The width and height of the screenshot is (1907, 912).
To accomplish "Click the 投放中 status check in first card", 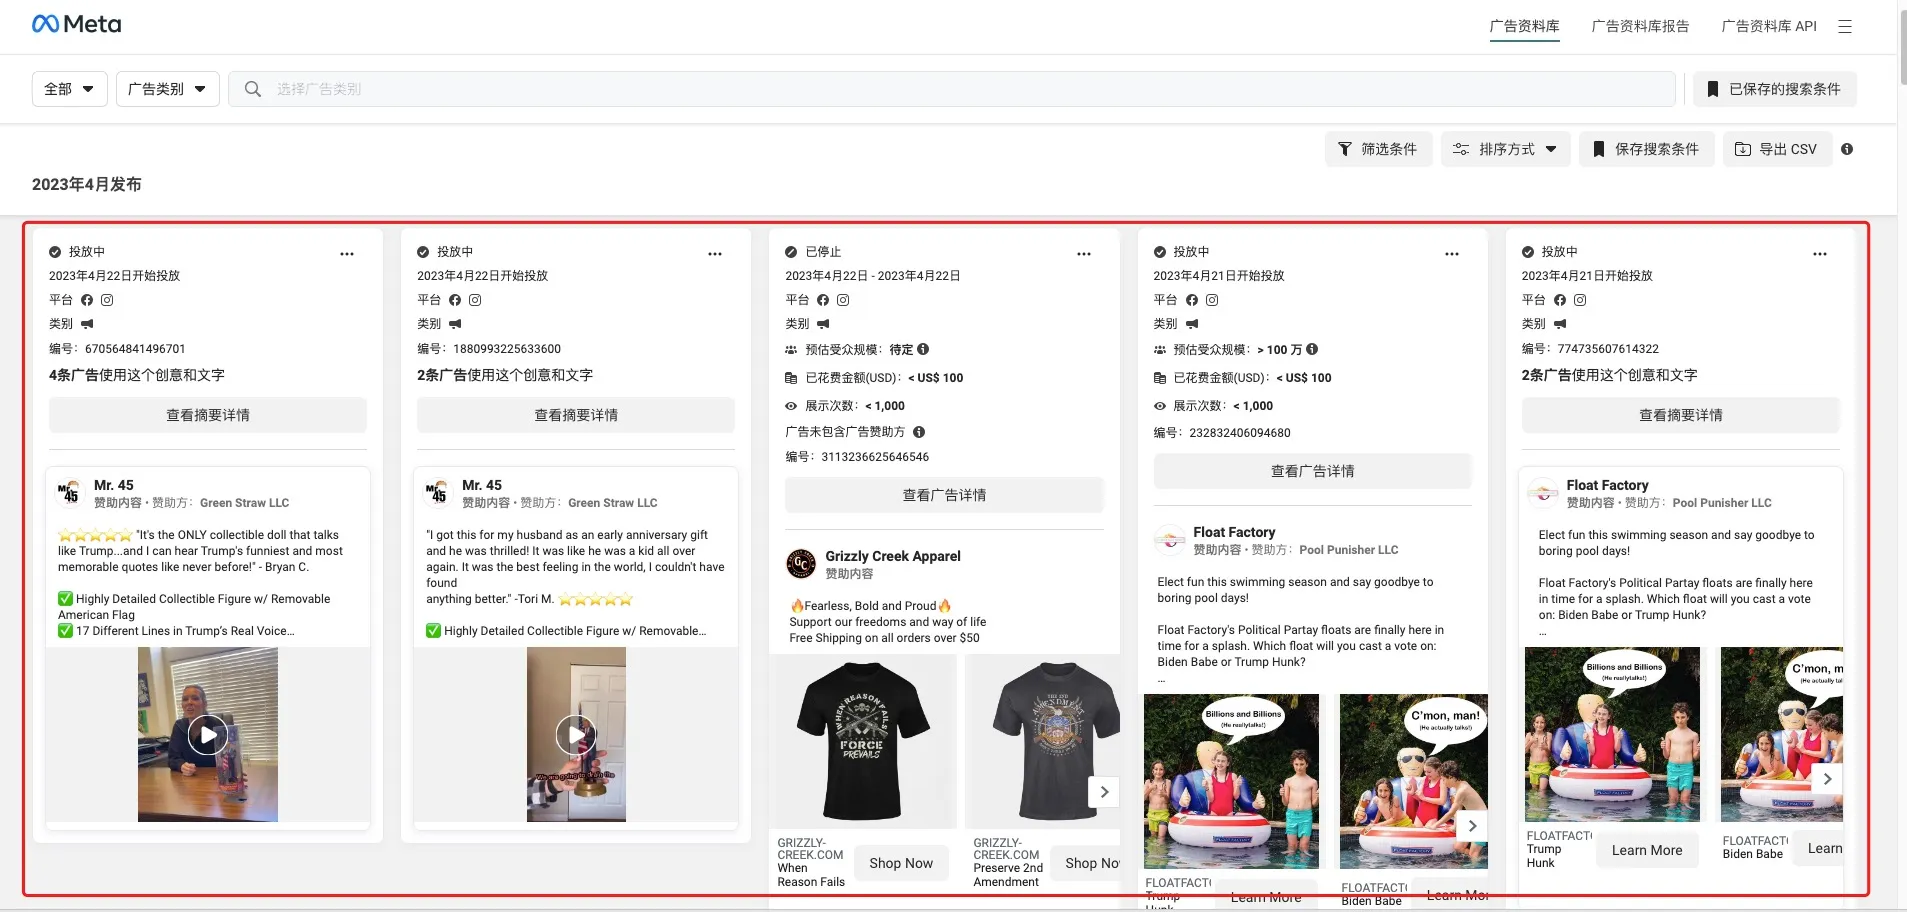I will 55,252.
